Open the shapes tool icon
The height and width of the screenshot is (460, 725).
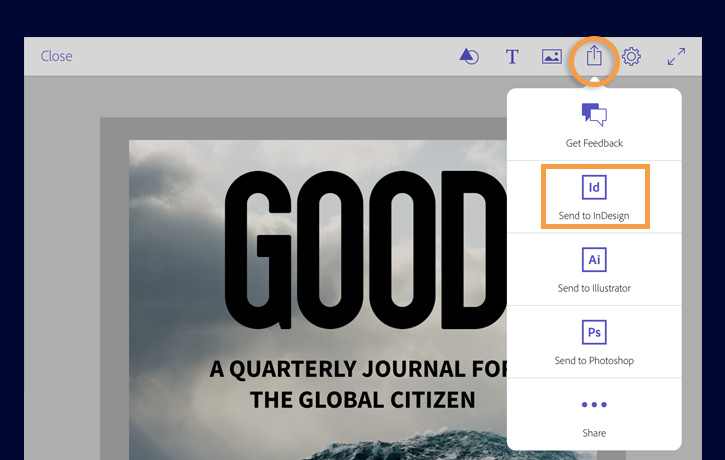(469, 56)
